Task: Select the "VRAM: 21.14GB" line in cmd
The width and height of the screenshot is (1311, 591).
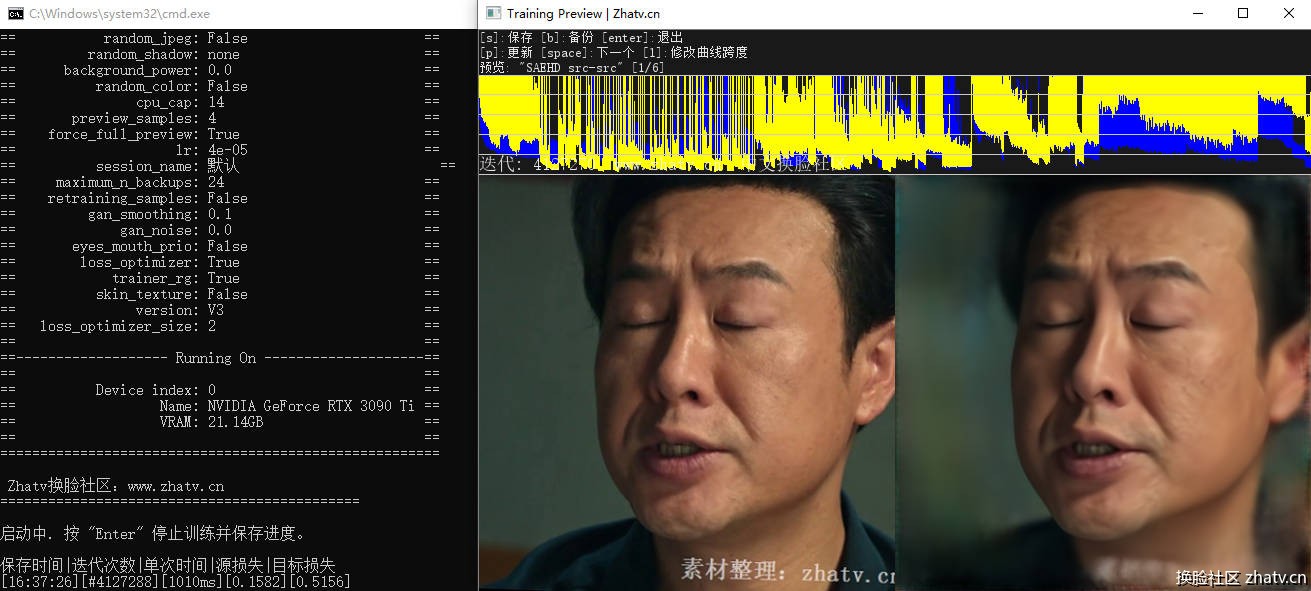Action: (x=211, y=422)
